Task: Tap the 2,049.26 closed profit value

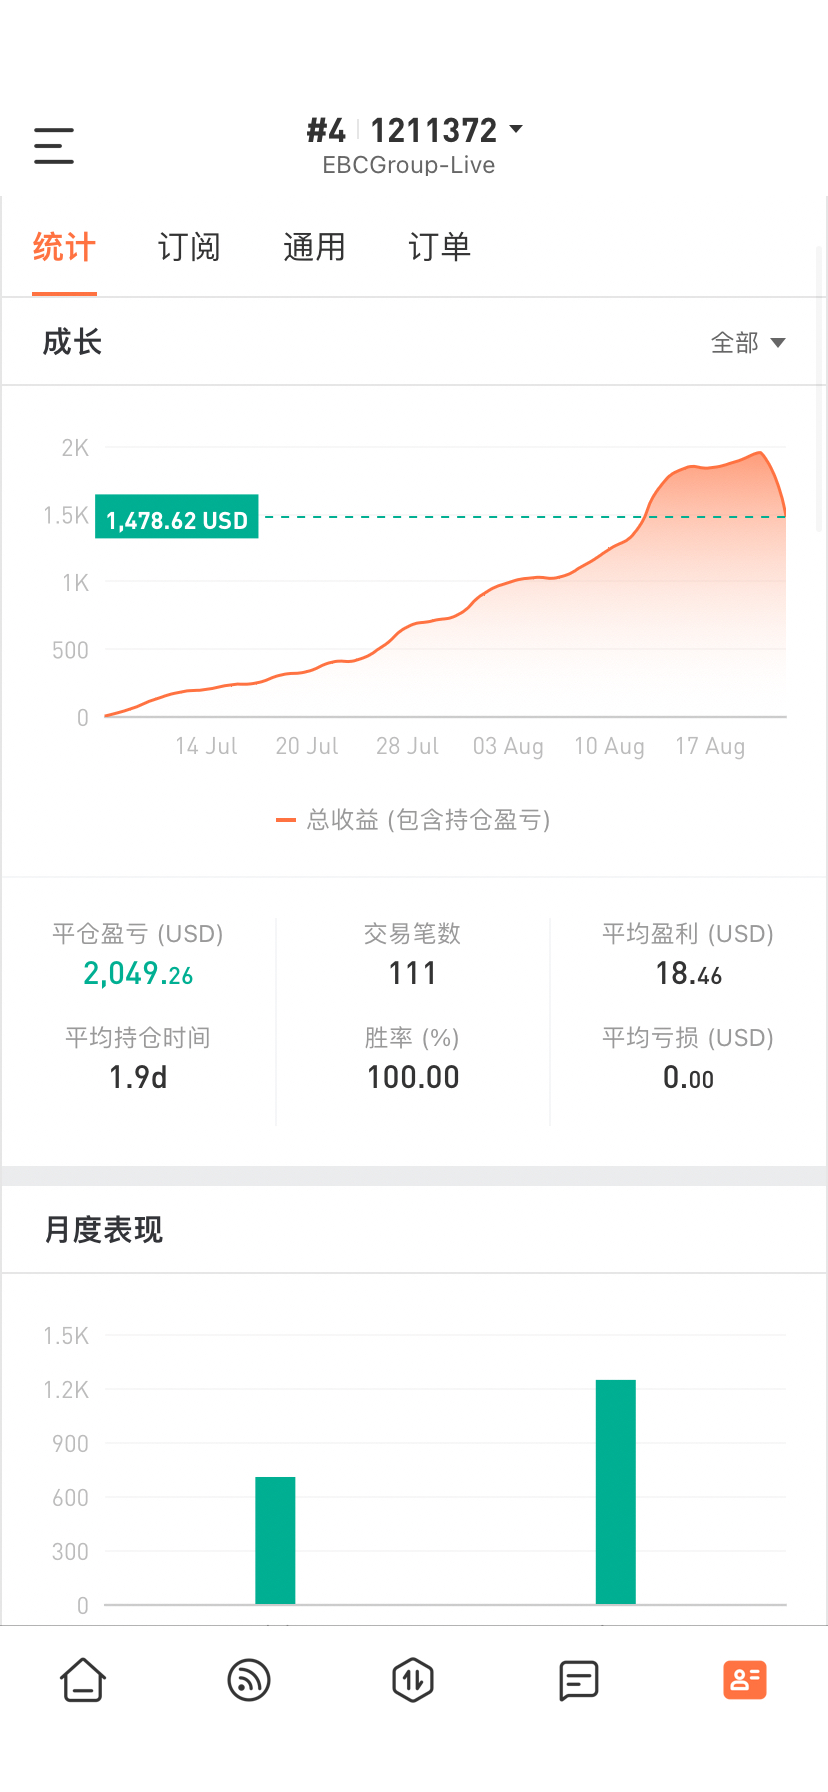Action: 138,974
